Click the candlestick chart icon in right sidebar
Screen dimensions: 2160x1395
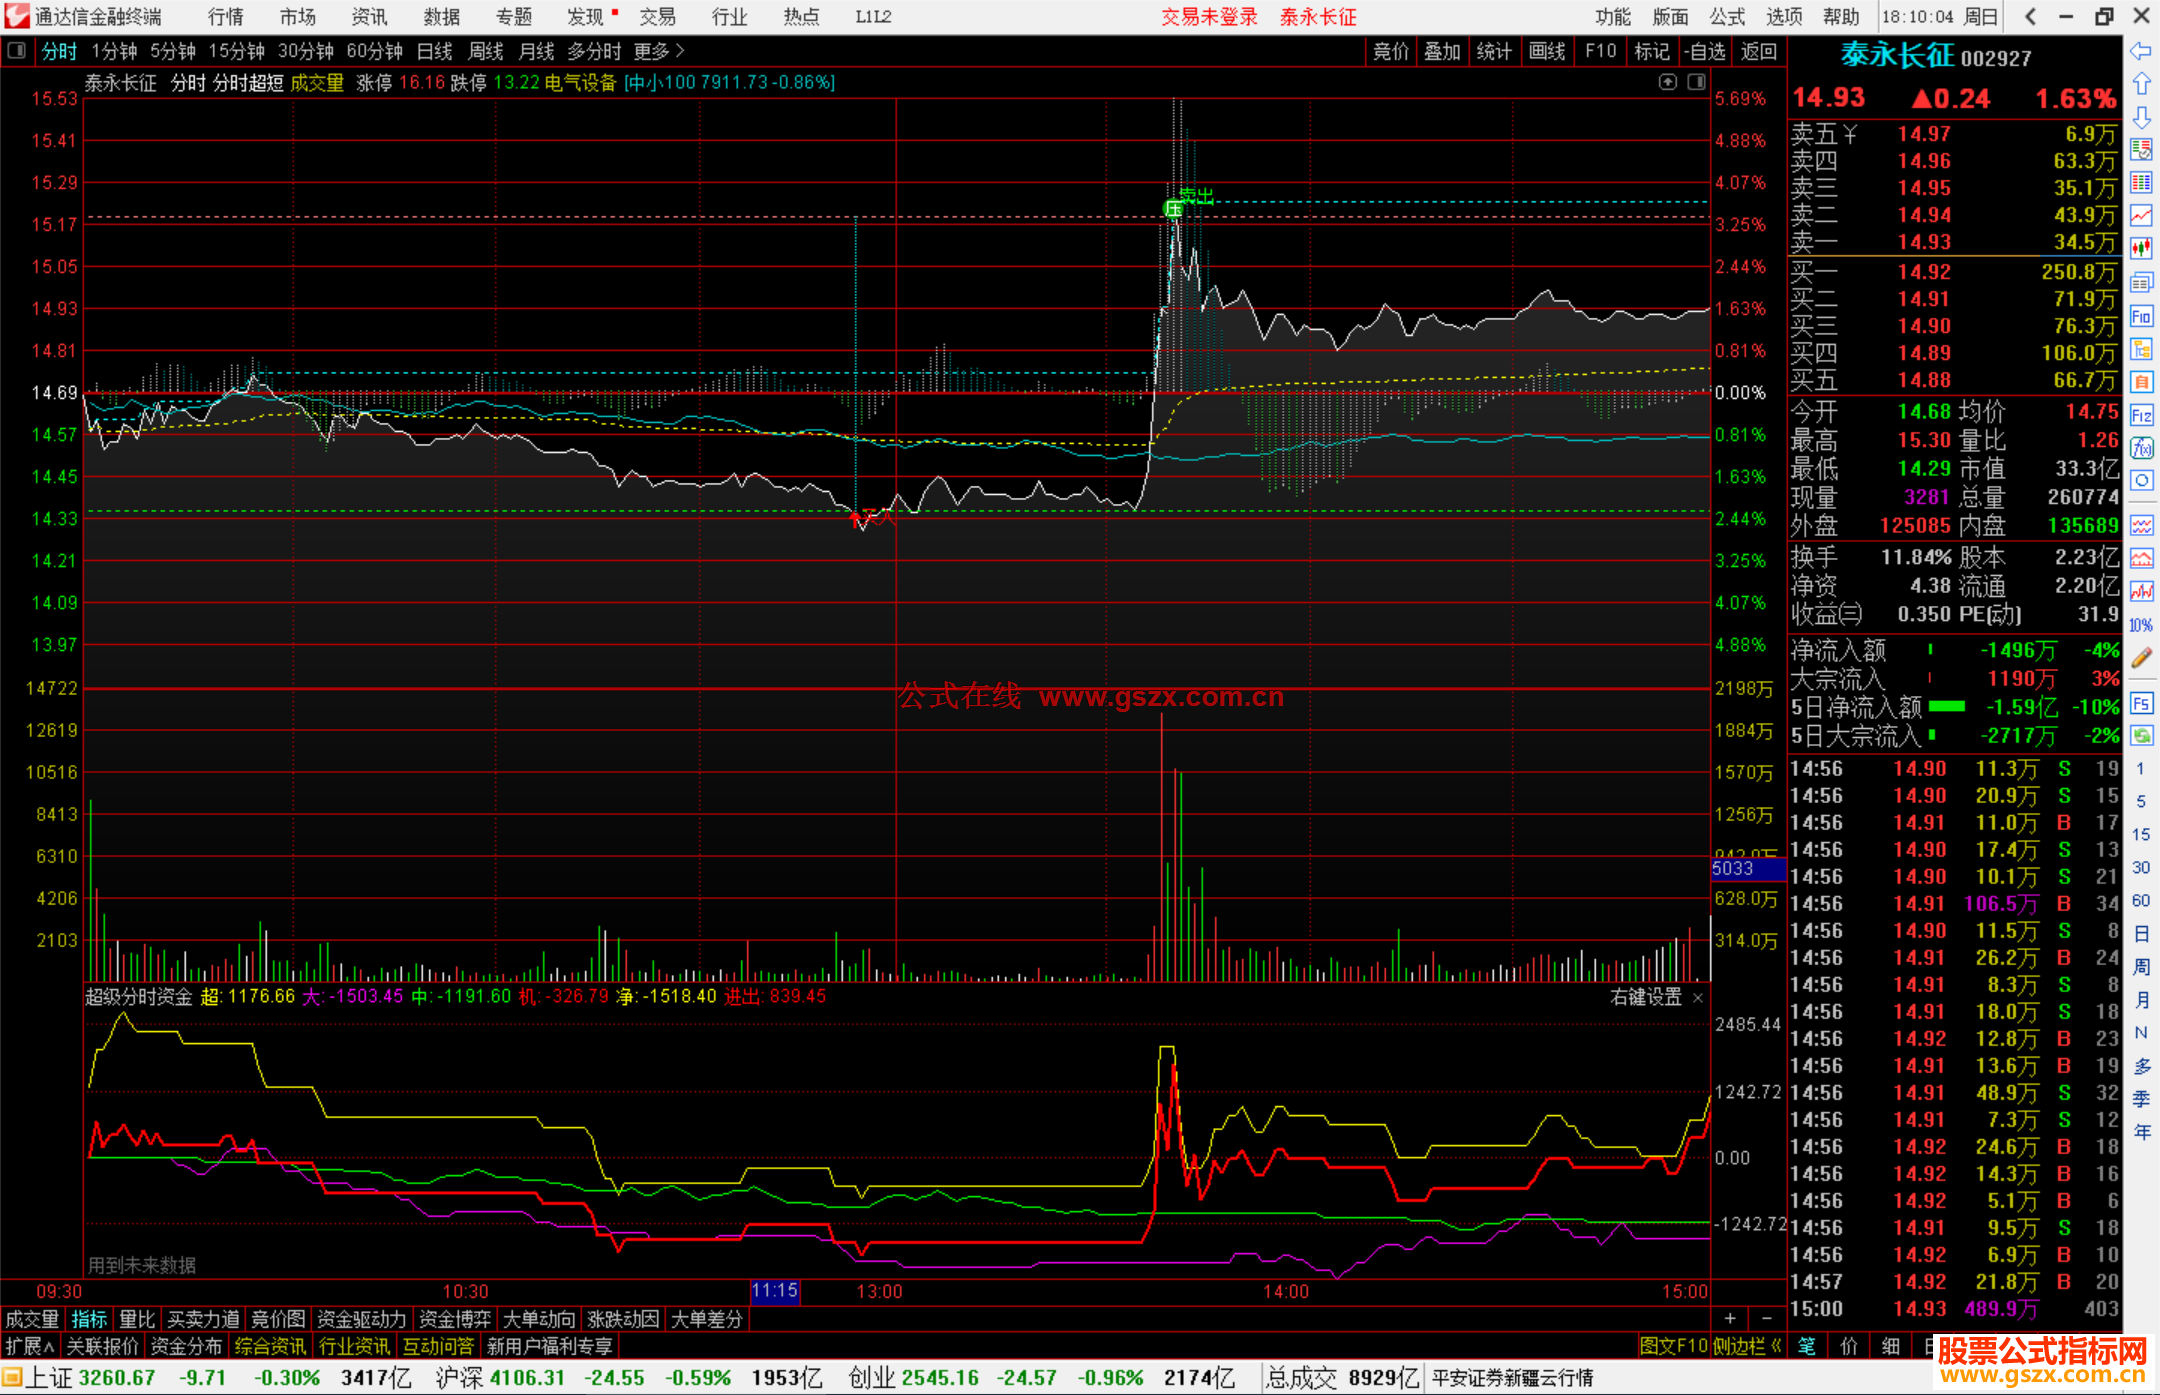(x=2141, y=248)
